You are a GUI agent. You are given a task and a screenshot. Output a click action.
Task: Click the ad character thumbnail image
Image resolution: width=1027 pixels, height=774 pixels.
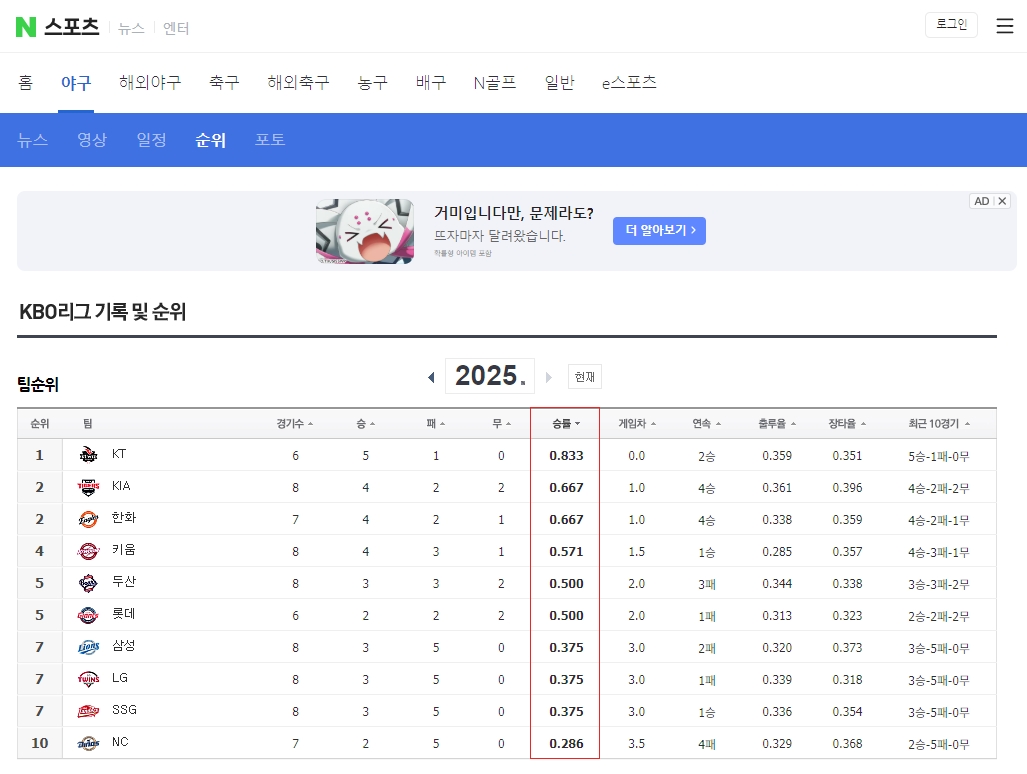click(x=365, y=231)
